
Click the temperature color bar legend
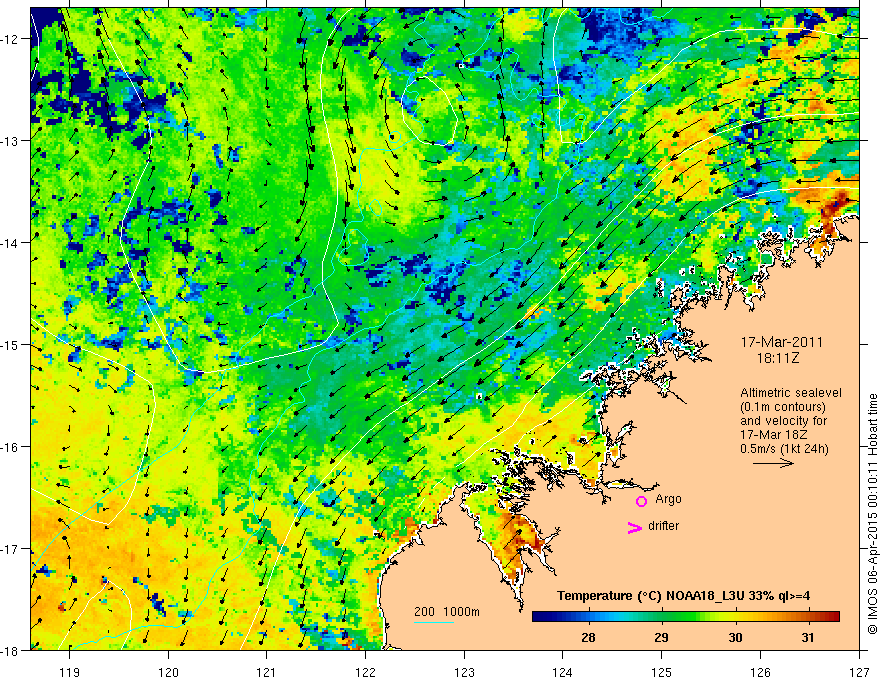point(685,617)
